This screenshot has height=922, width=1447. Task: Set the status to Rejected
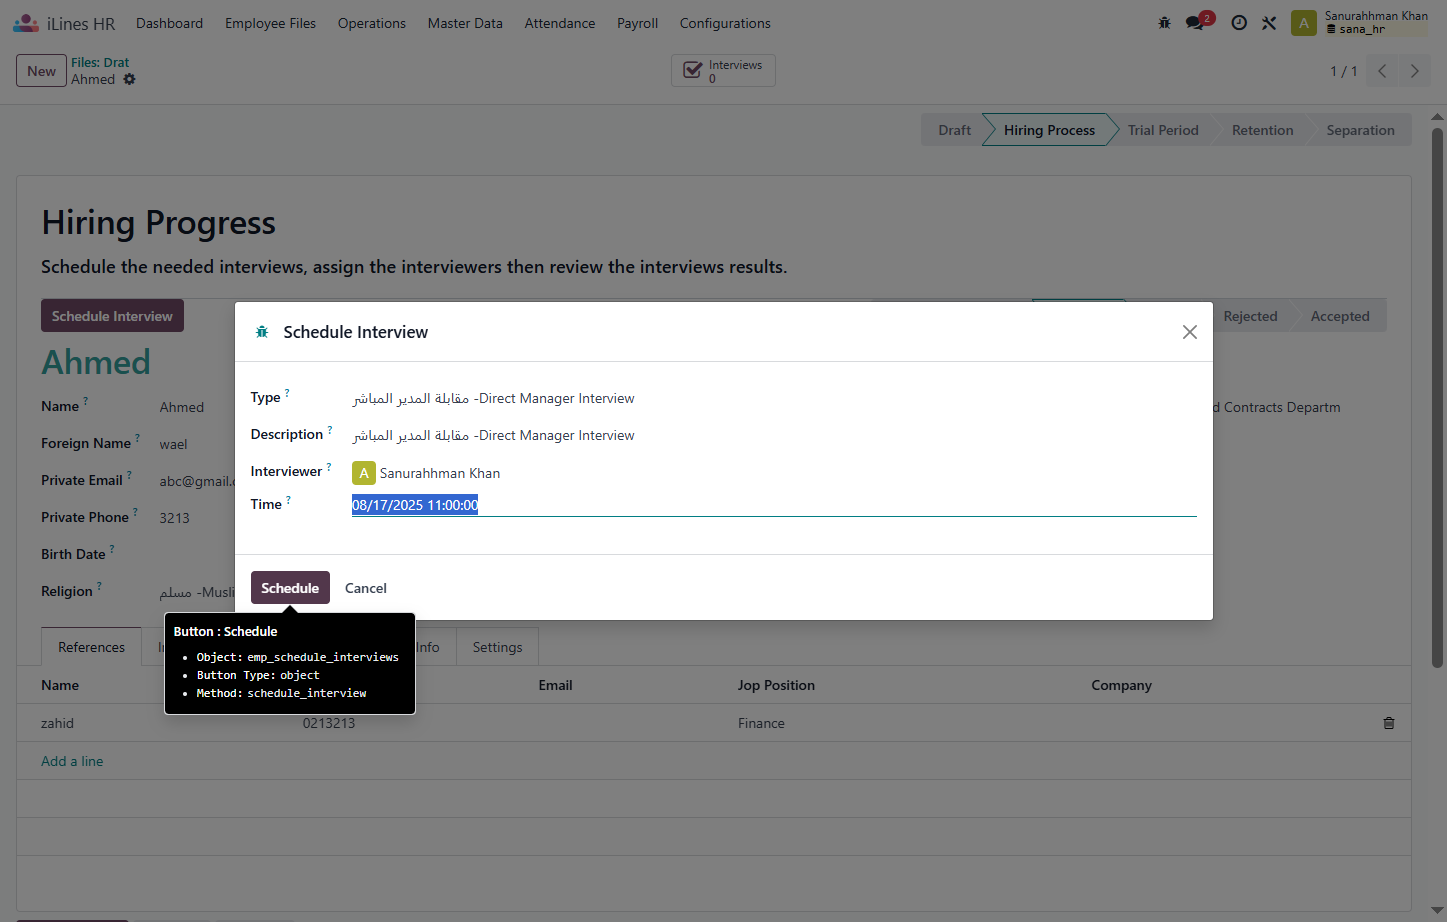click(1250, 316)
